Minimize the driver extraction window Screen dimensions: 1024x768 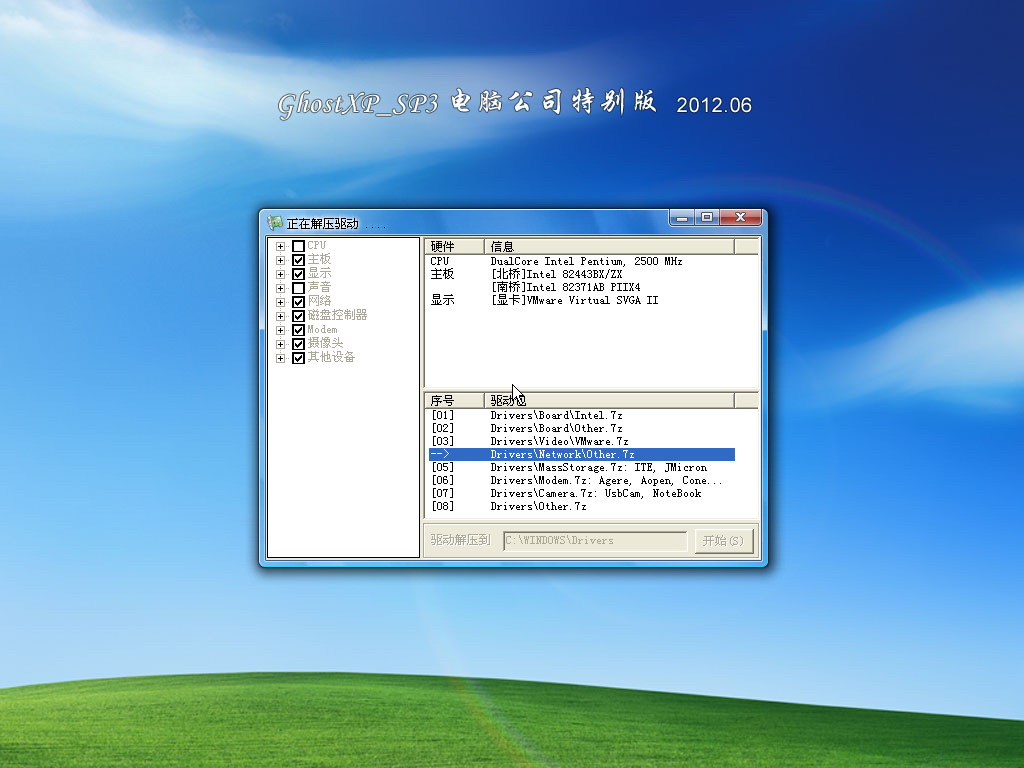681,217
